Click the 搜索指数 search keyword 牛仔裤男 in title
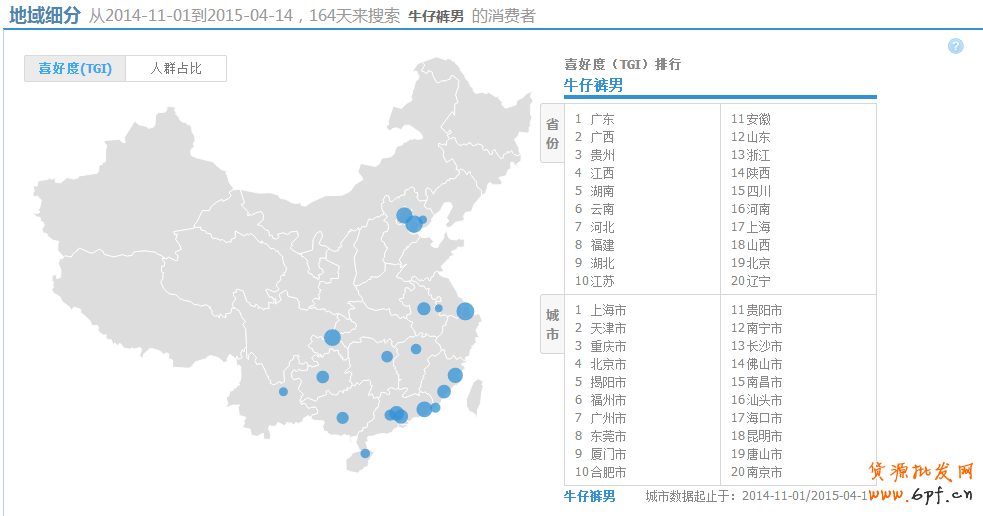Screen dimensions: 983x516 [436, 17]
